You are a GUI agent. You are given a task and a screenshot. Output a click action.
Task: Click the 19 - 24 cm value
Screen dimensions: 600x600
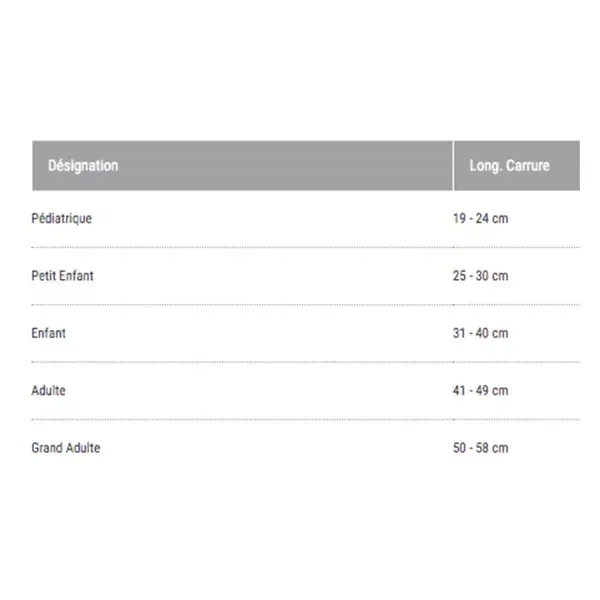point(481,218)
